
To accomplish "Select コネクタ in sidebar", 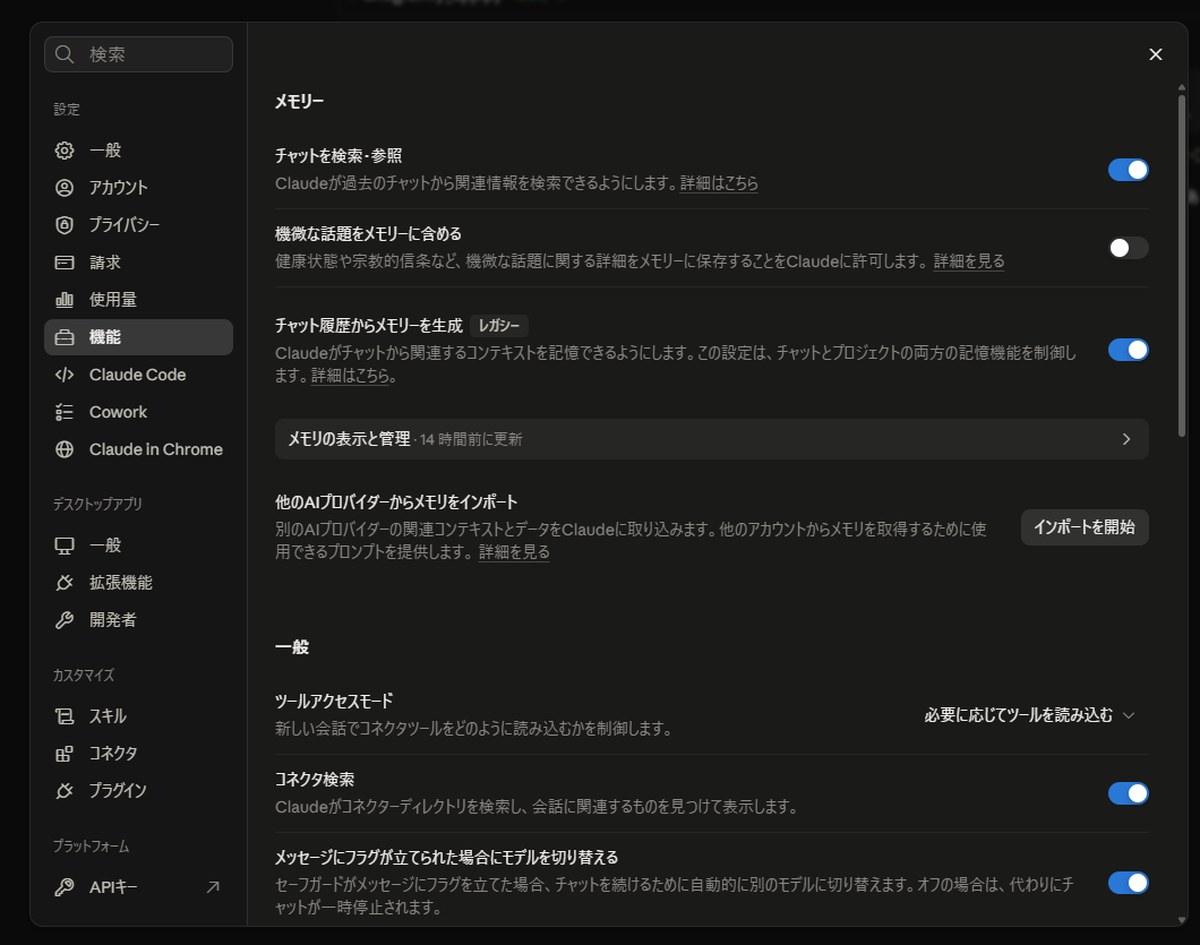I will 139,754.
